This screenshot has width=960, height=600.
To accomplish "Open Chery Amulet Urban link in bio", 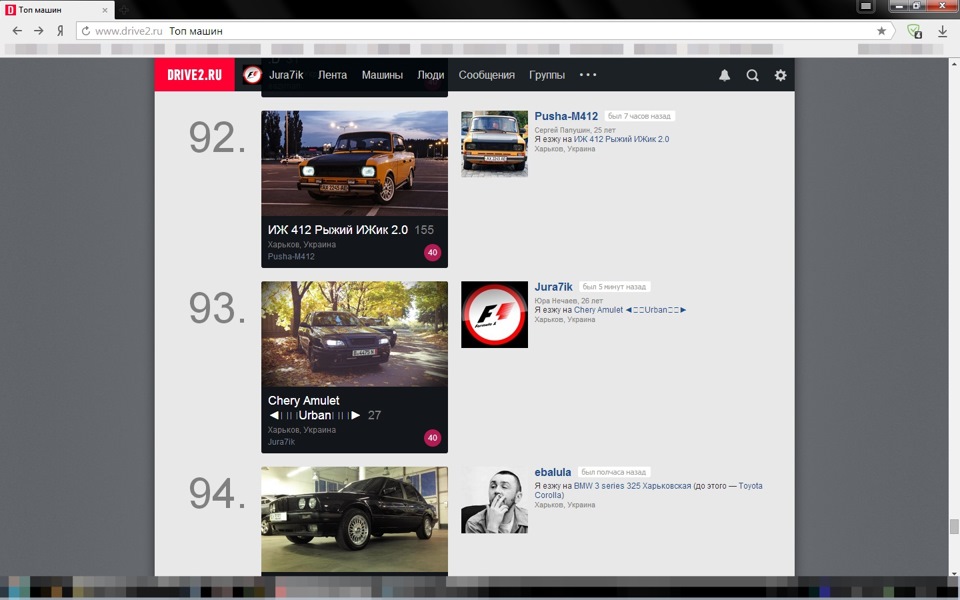I will coord(630,310).
